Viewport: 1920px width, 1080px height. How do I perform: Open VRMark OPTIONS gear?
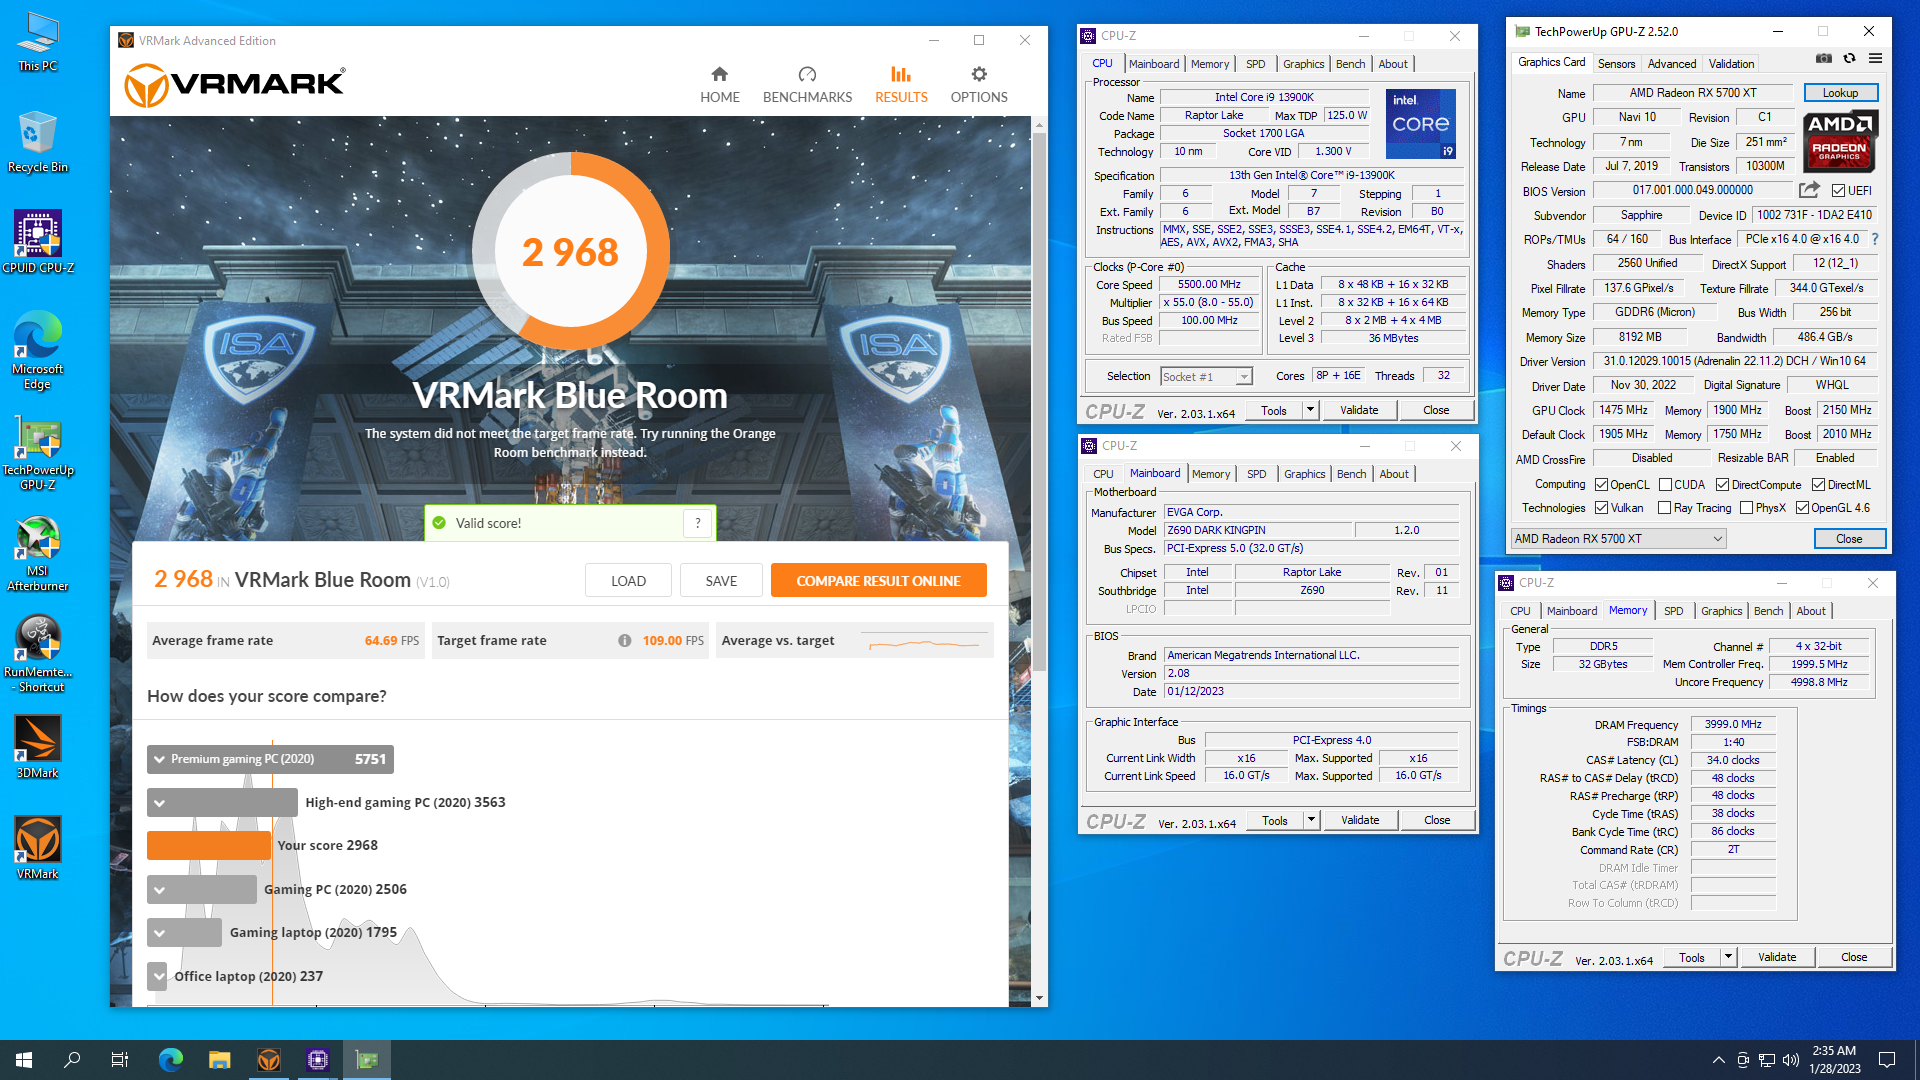(x=979, y=85)
